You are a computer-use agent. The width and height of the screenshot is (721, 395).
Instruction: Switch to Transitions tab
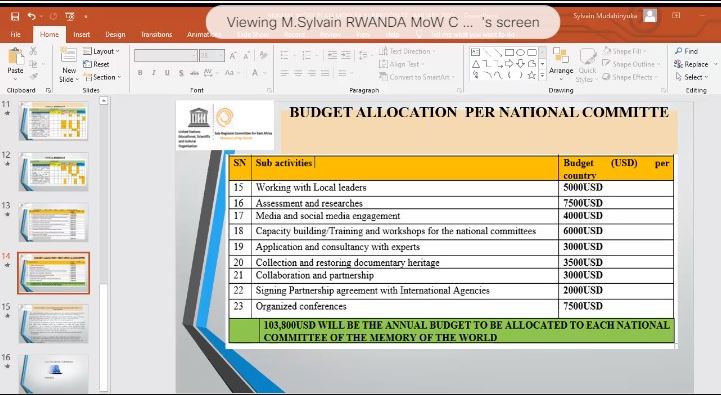click(x=157, y=34)
